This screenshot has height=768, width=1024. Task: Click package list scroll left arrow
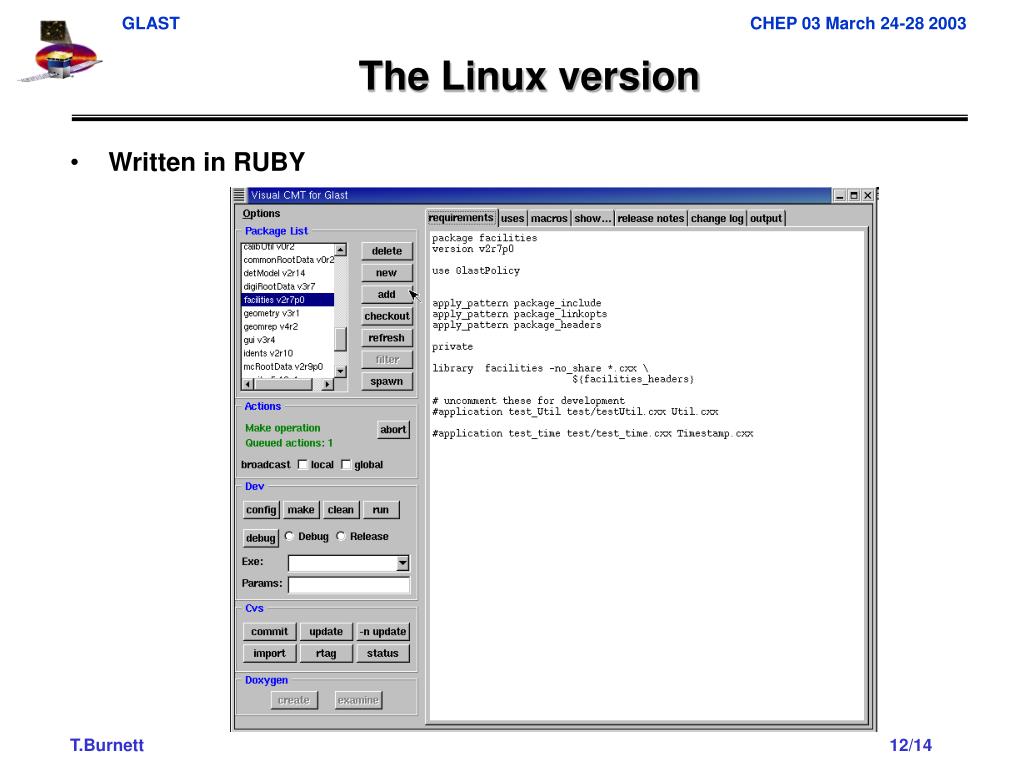click(x=248, y=385)
